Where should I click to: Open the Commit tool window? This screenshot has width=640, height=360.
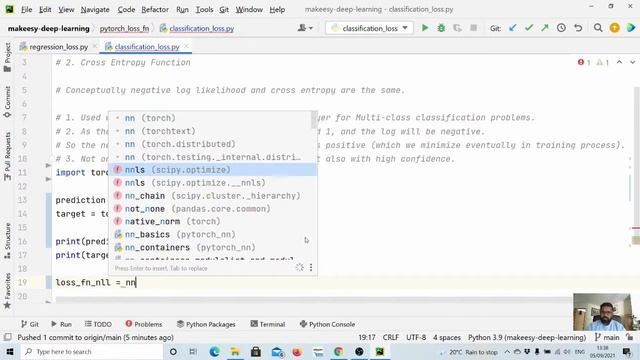7,102
